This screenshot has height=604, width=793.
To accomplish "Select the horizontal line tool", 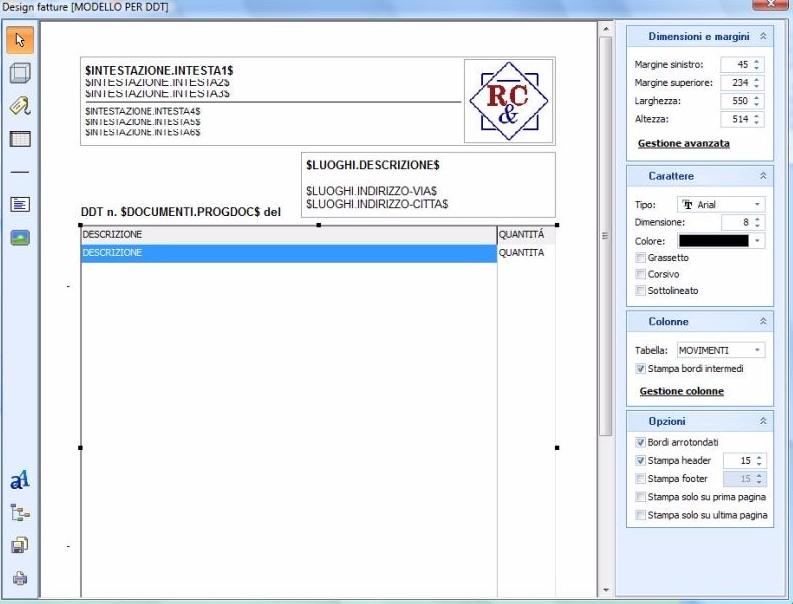I will point(20,172).
